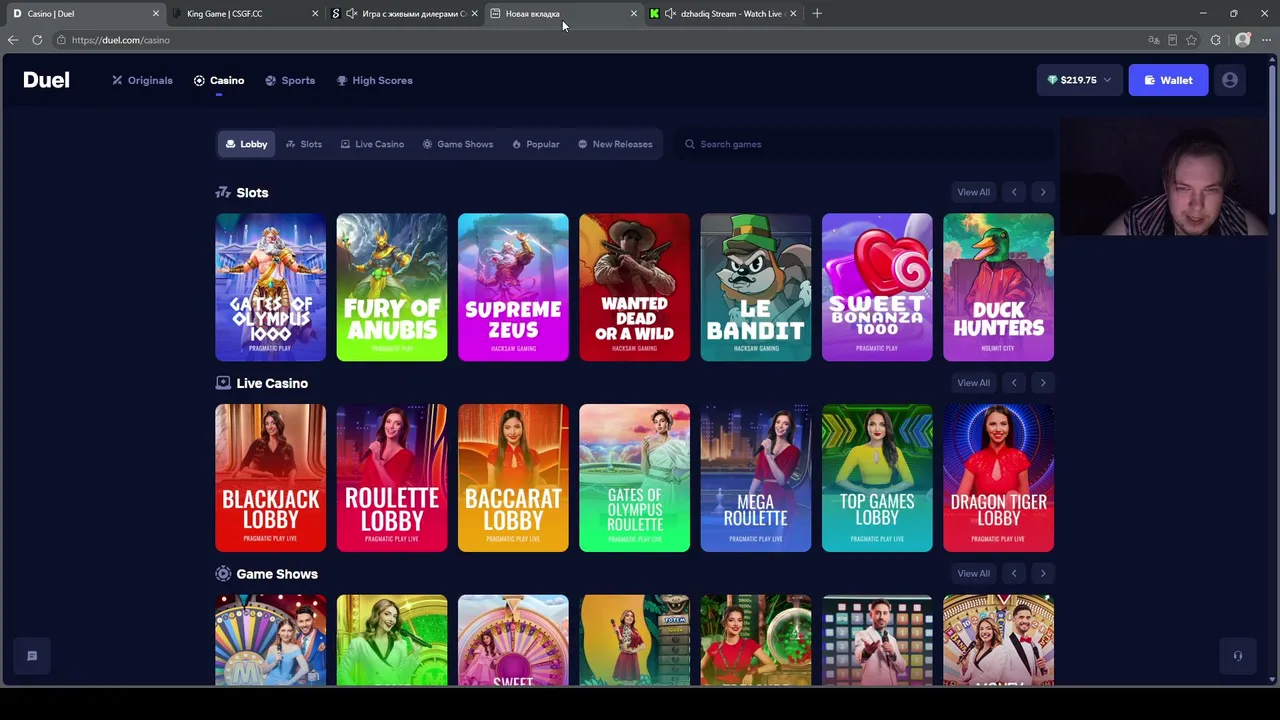Select the Game Shows filter tab
Viewport: 1280px width, 720px height.
click(x=457, y=144)
